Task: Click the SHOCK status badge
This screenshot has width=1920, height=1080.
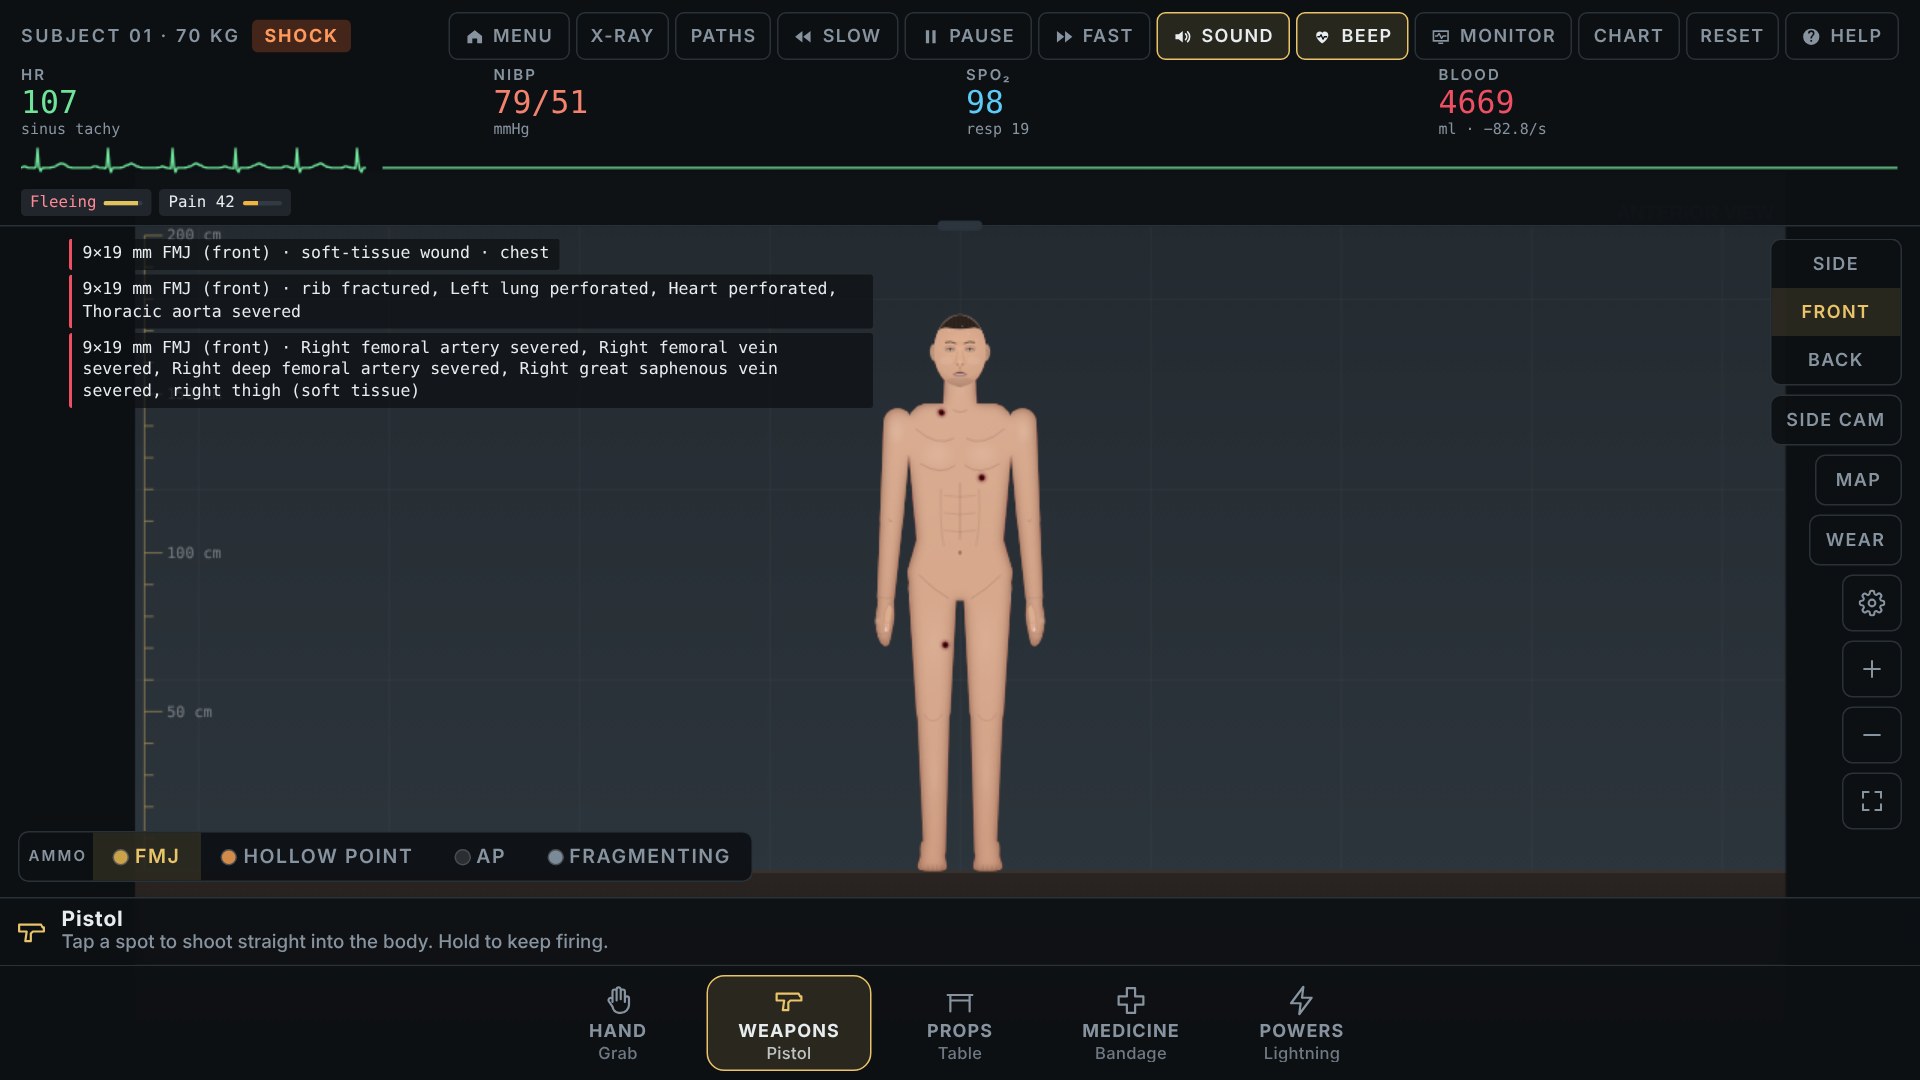Action: (x=301, y=36)
